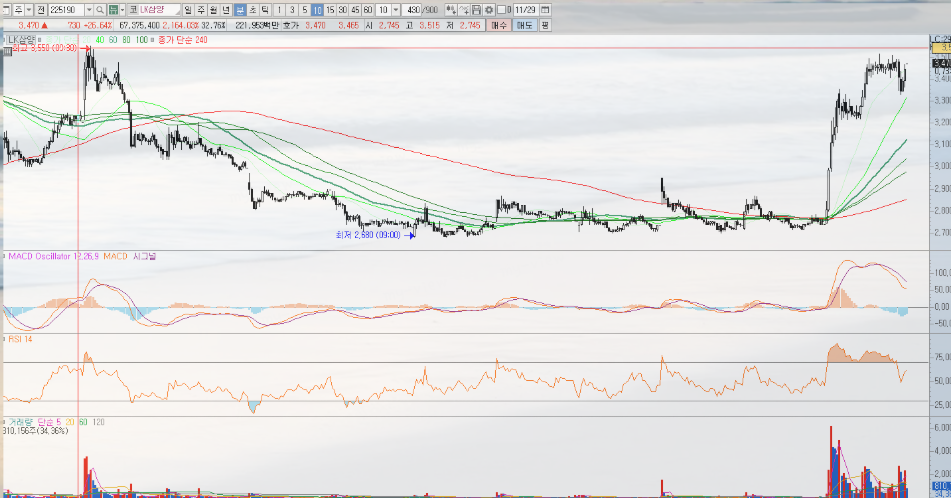Click the 시그널 signal legend
This screenshot has width=951, height=498.
point(144,257)
